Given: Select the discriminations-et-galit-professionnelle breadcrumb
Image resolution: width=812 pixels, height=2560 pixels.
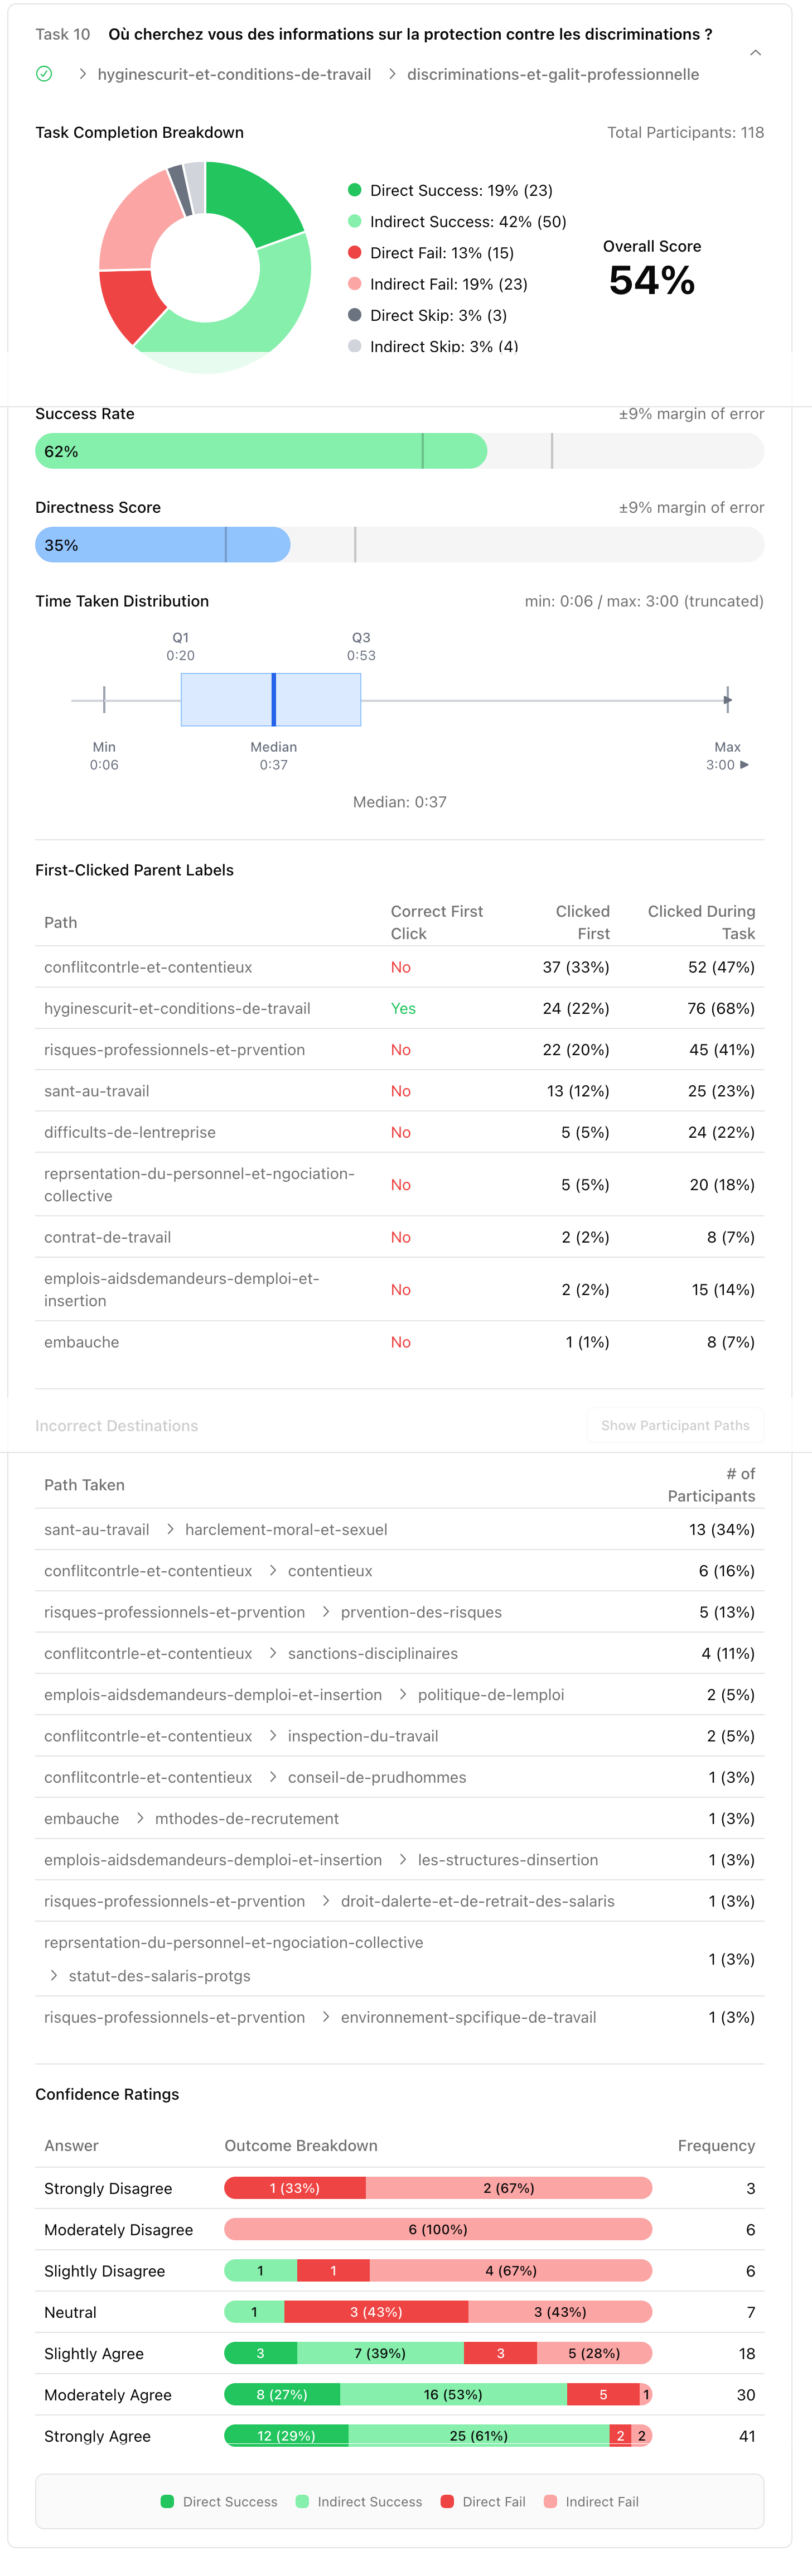Looking at the screenshot, I should tap(552, 74).
